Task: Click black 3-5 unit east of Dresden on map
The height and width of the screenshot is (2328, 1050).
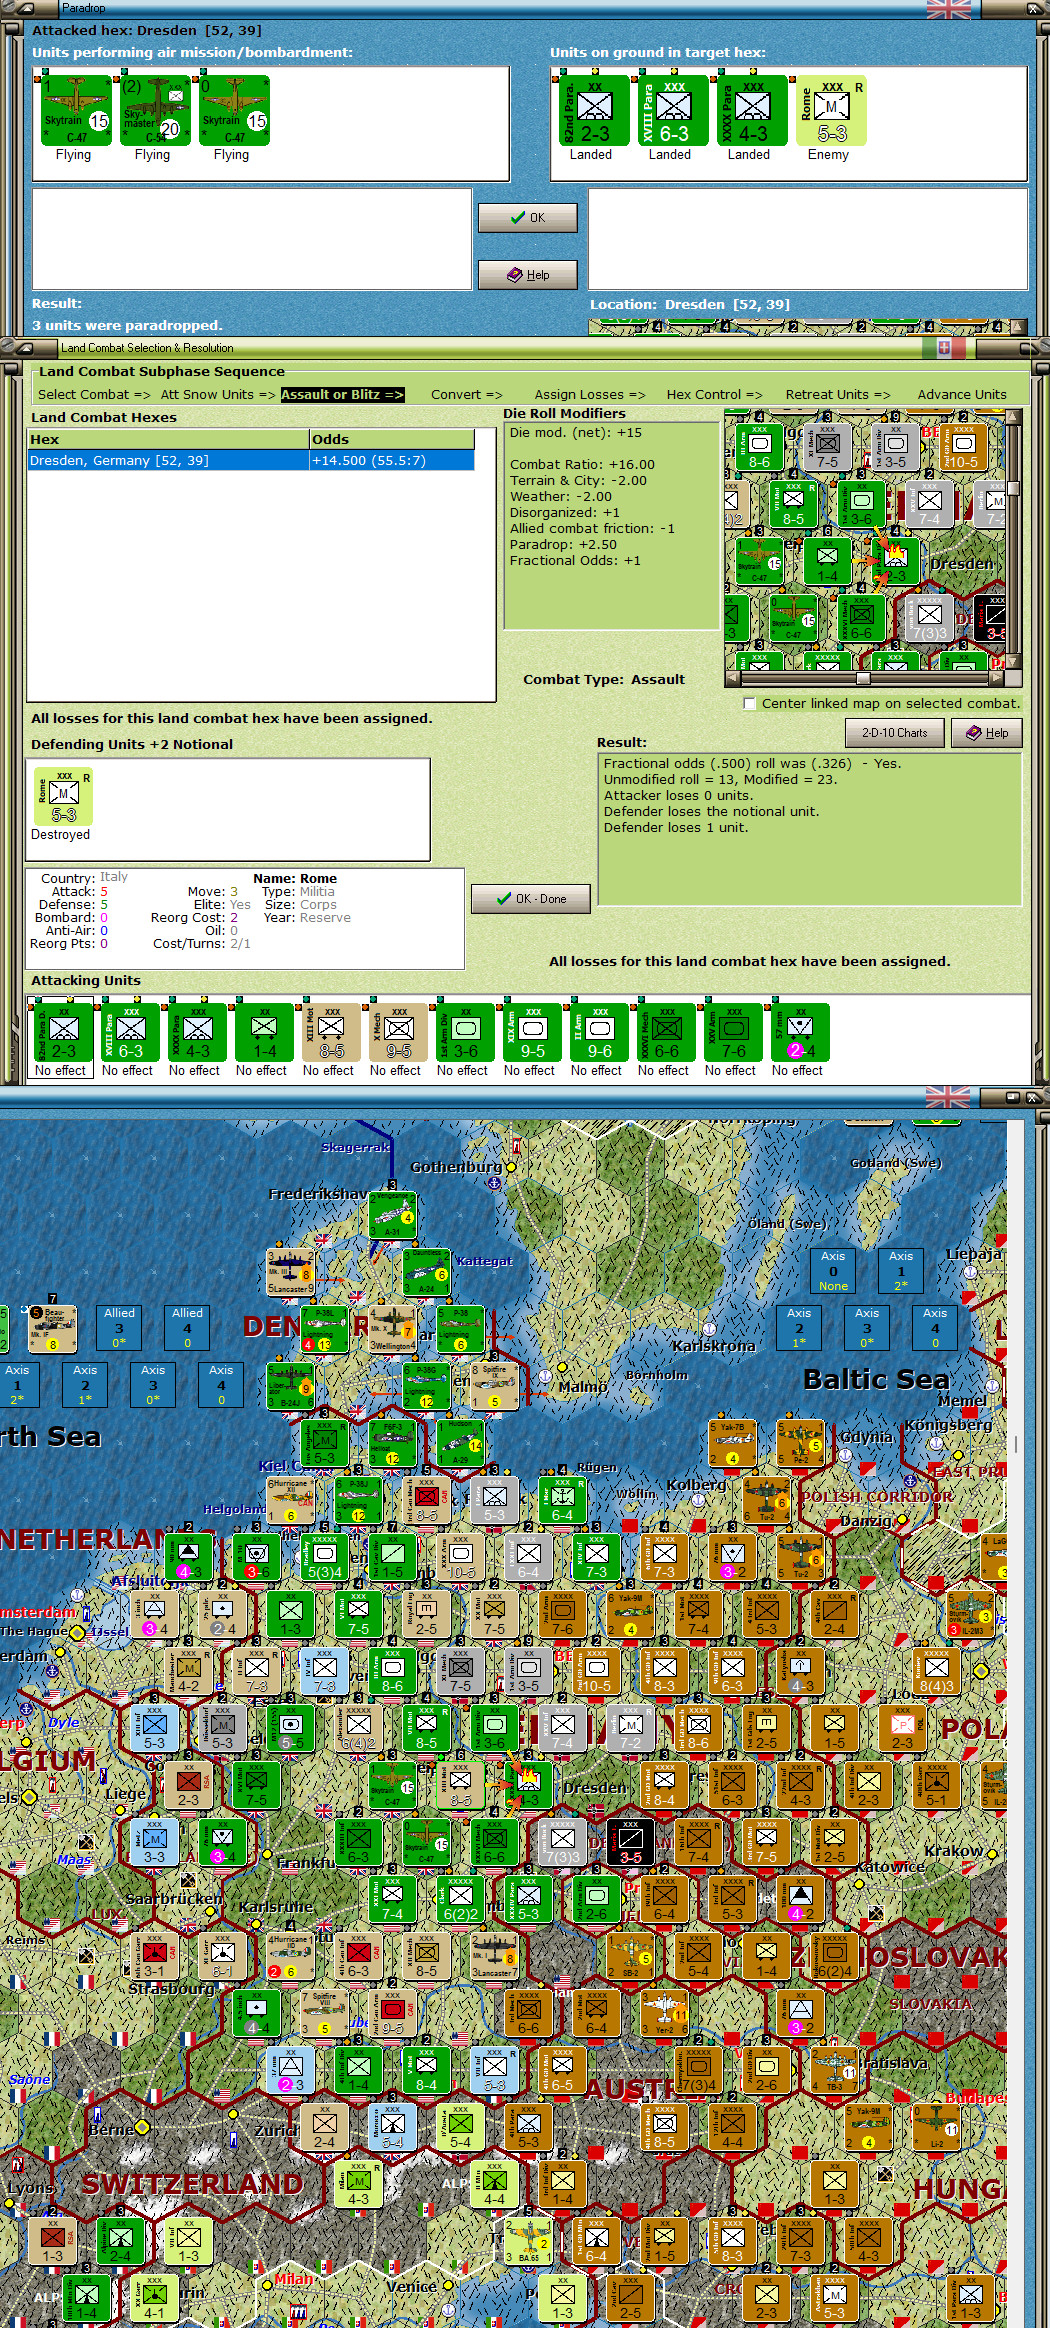Action: coord(630,1843)
